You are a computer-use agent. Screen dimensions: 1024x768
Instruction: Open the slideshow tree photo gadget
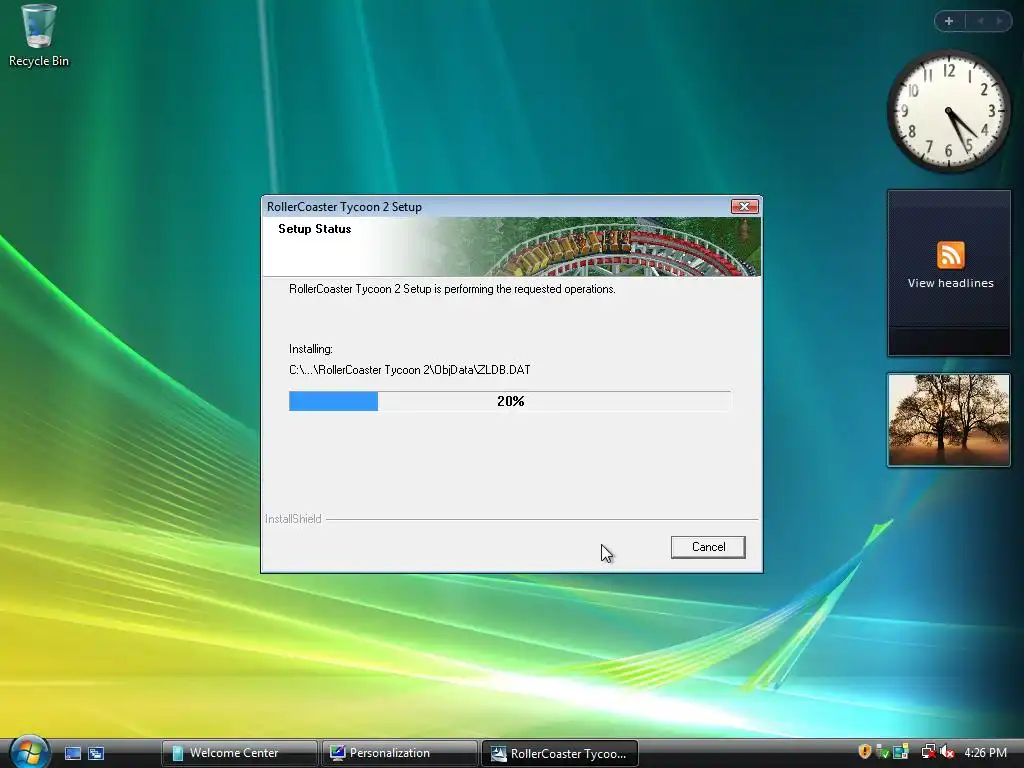(949, 420)
